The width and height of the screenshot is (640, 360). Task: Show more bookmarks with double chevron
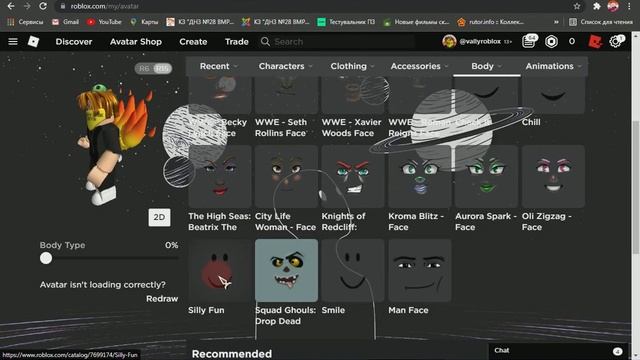tap(556, 22)
